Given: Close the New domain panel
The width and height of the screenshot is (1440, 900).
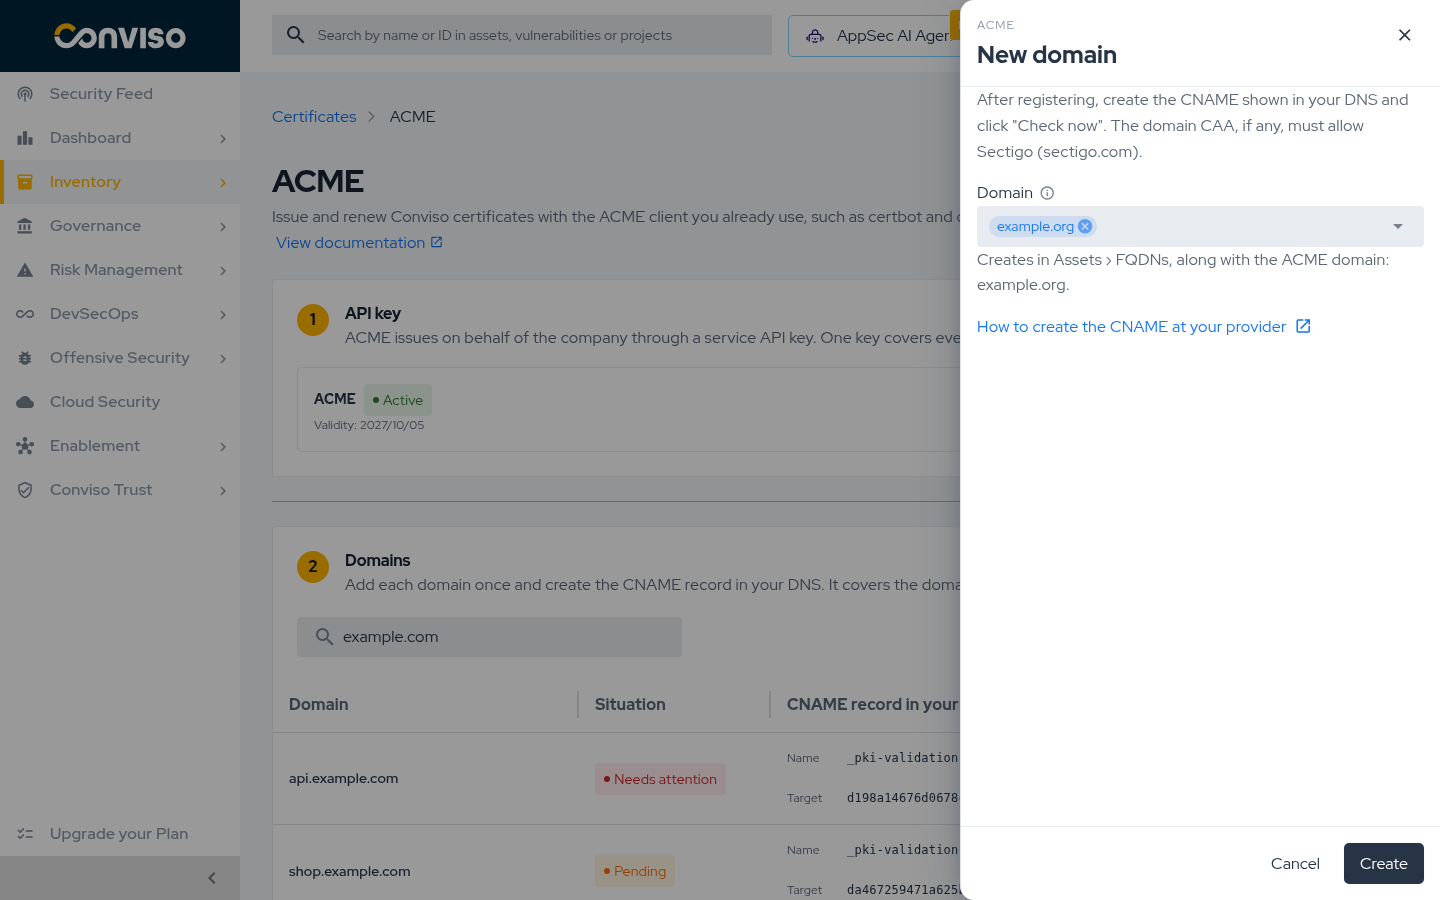Looking at the screenshot, I should click(x=1404, y=35).
